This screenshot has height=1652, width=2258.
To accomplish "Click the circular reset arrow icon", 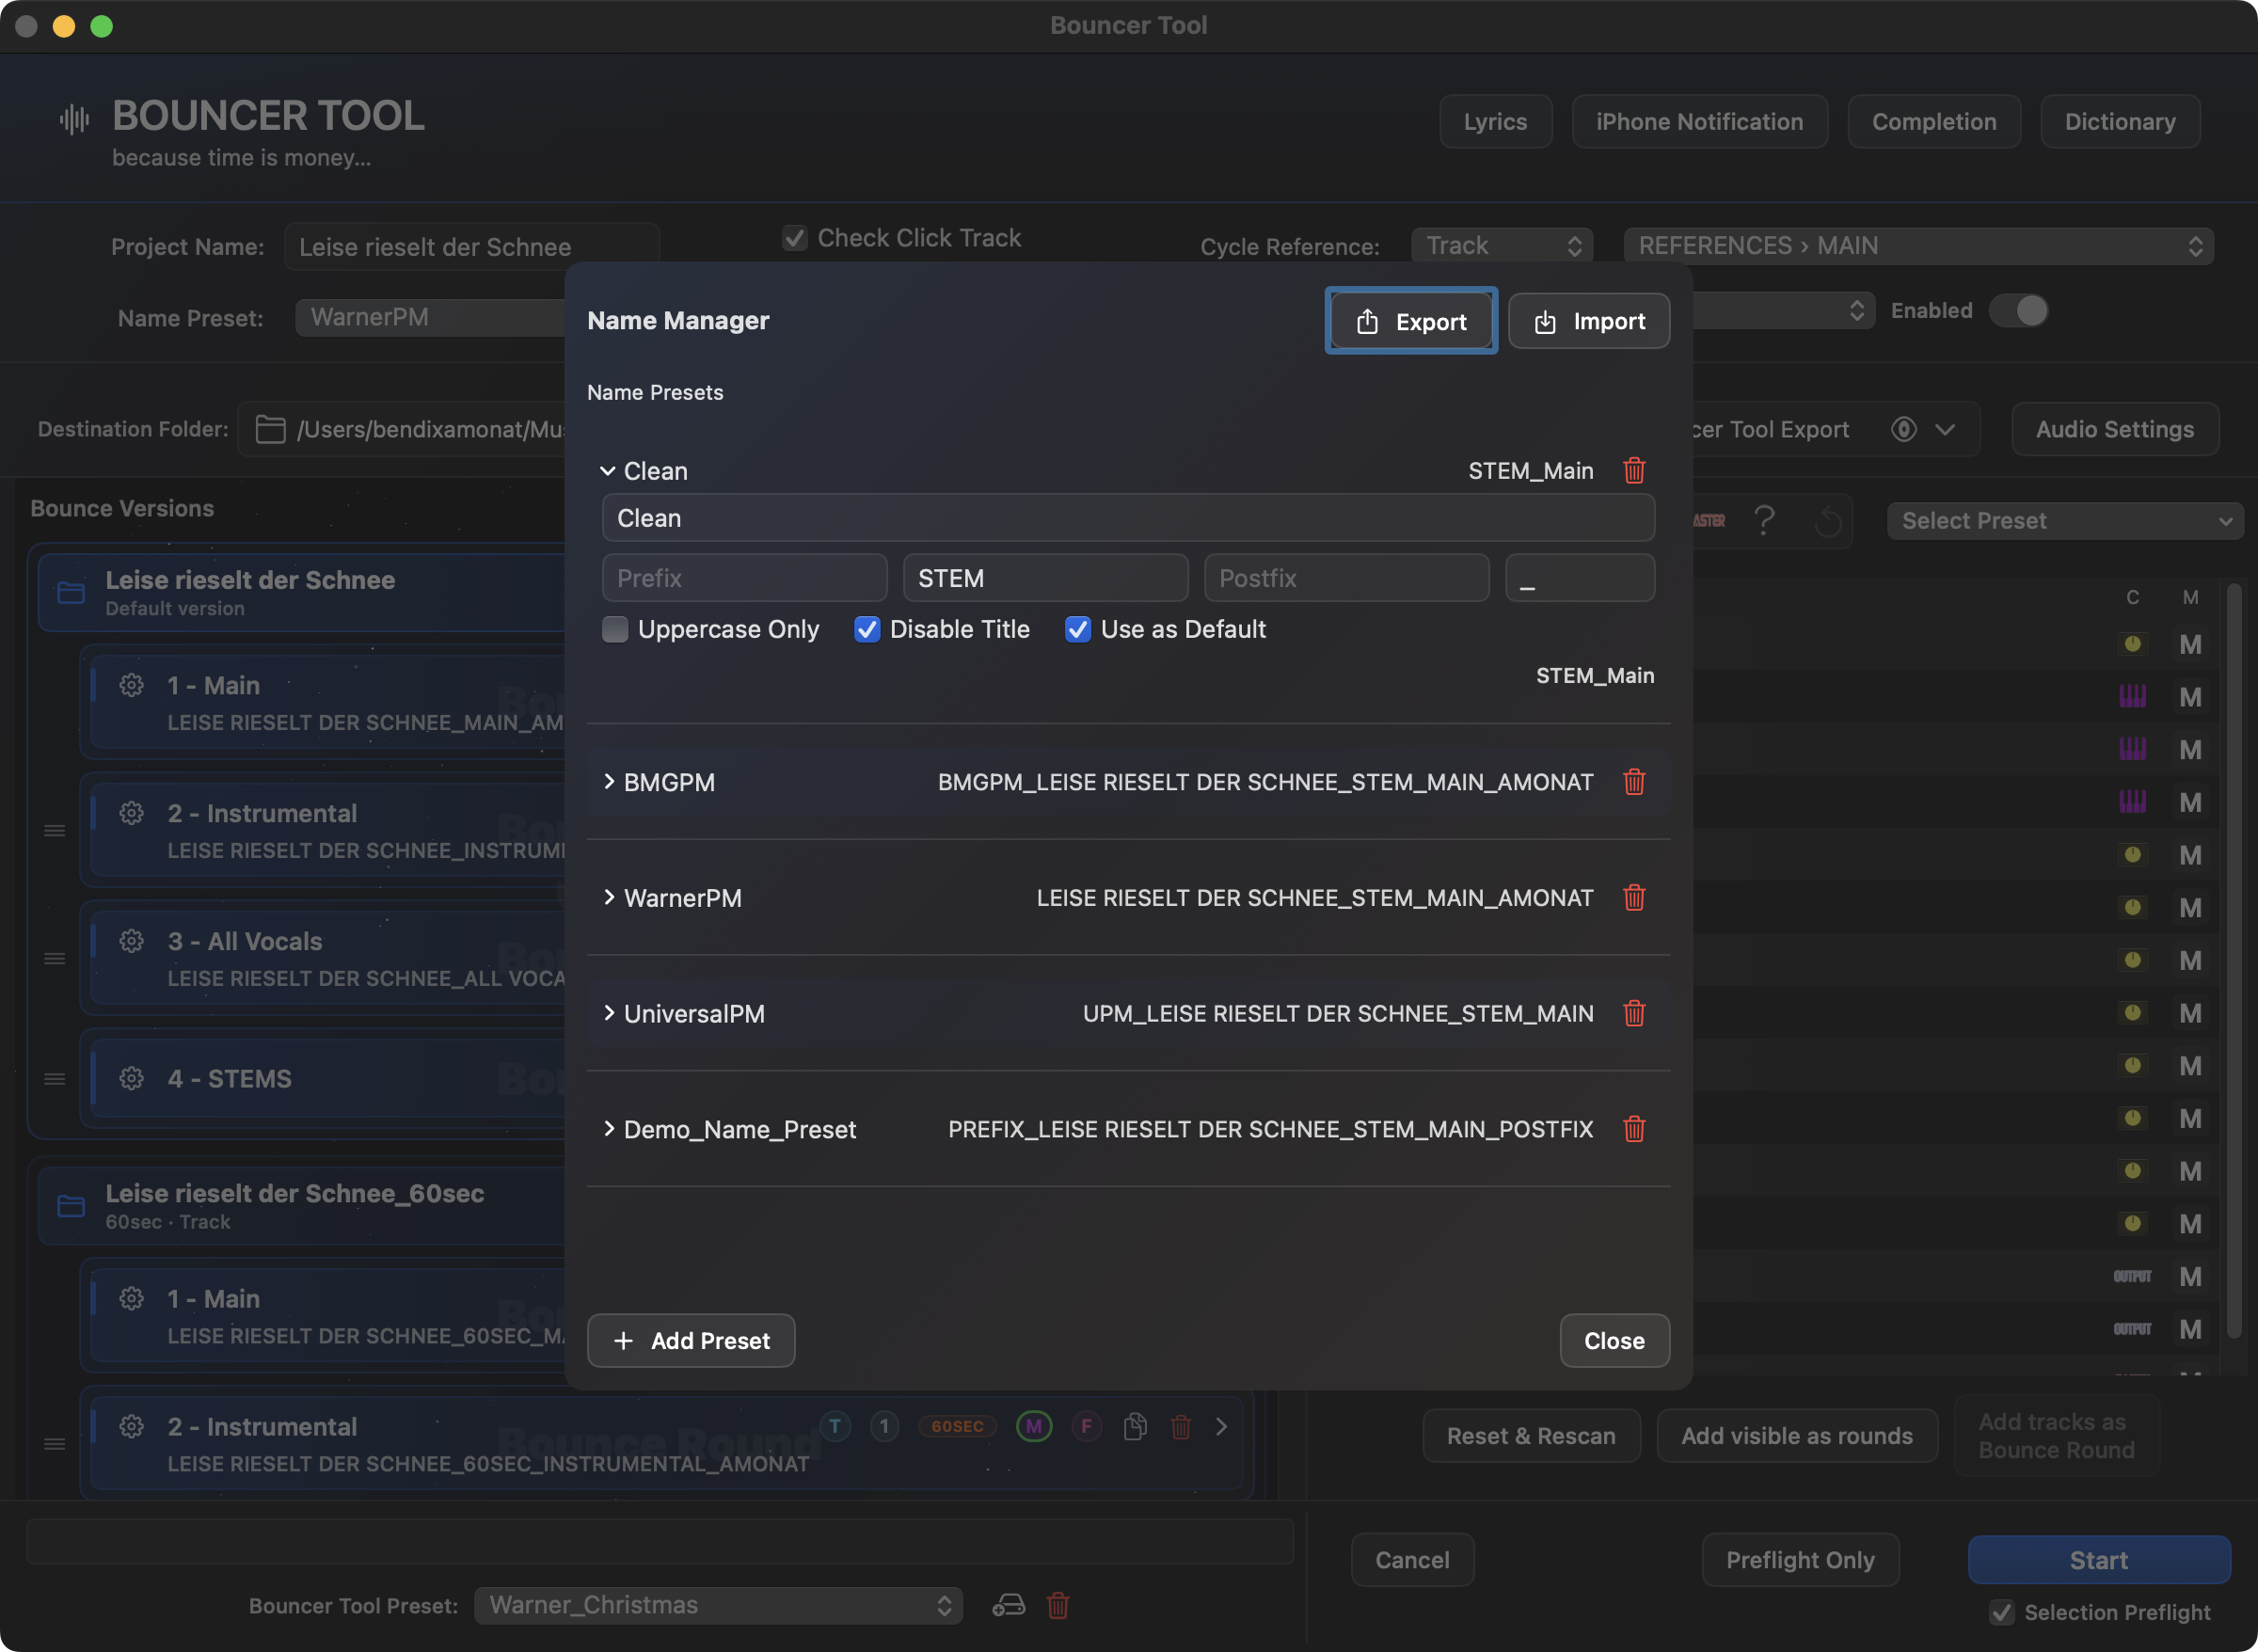I will pyautogui.click(x=1827, y=520).
